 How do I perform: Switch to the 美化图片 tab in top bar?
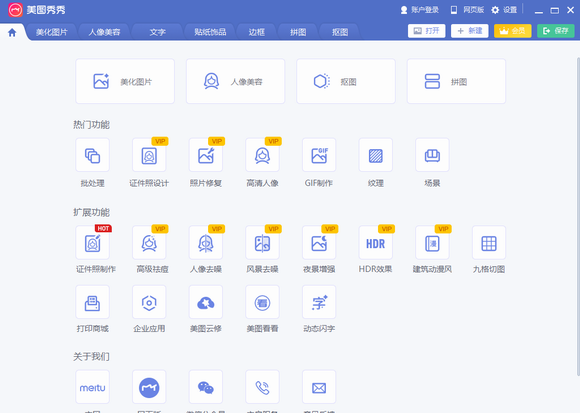coord(51,32)
